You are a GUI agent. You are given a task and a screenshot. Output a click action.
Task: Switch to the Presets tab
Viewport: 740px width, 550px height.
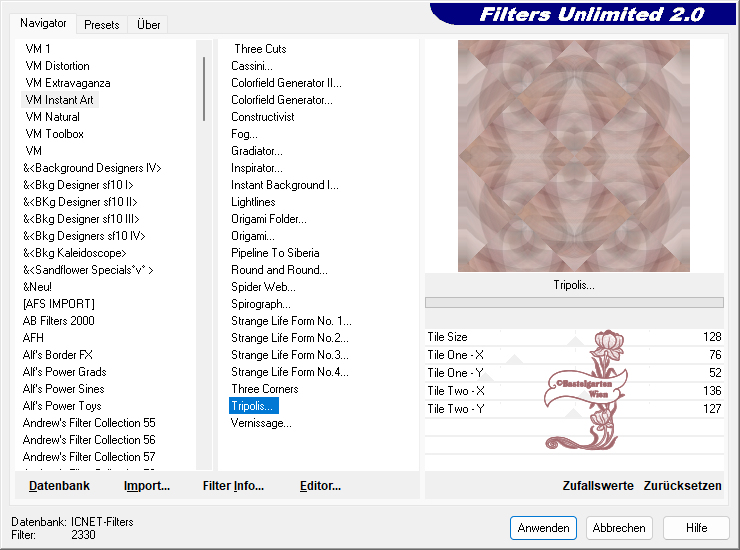click(102, 24)
